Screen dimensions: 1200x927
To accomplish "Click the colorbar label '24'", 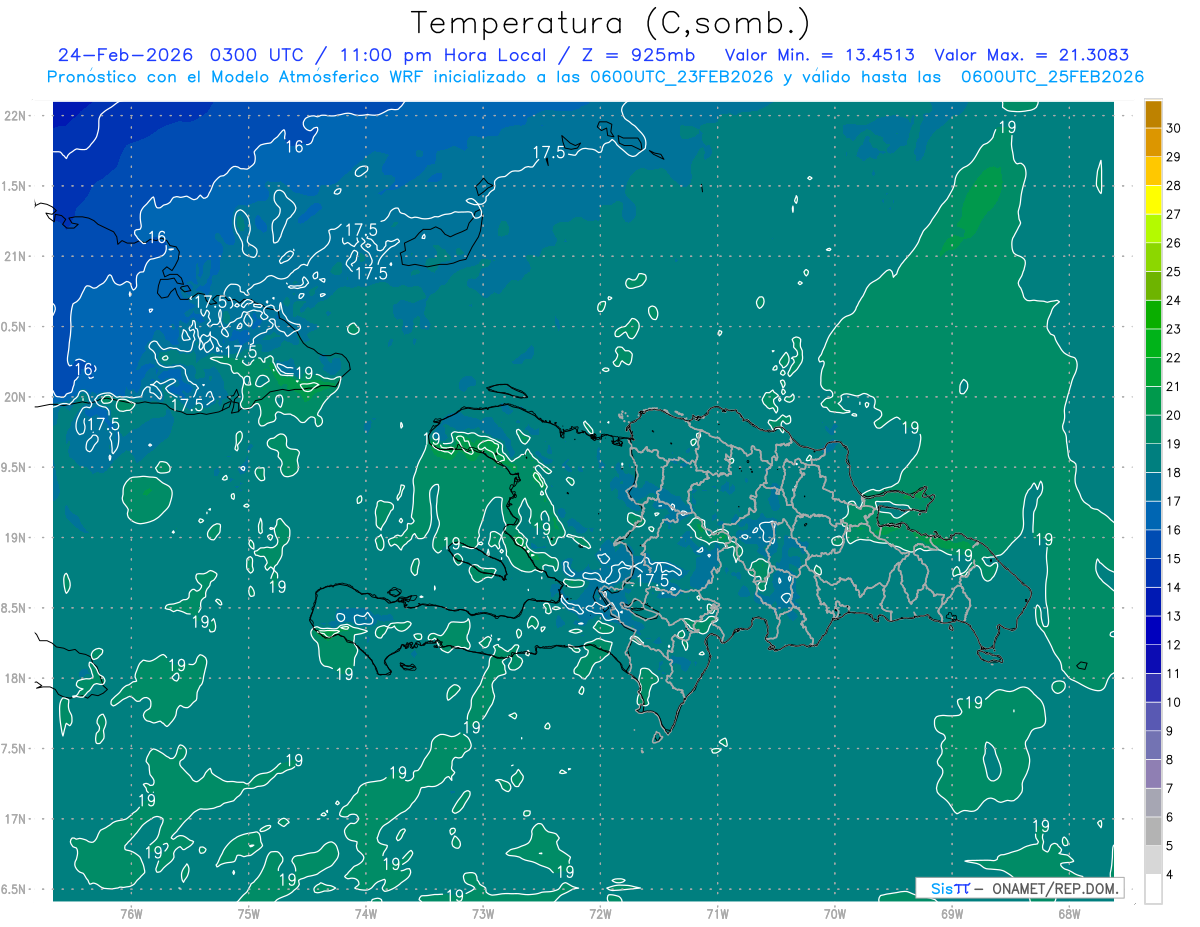I will (x=1174, y=300).
